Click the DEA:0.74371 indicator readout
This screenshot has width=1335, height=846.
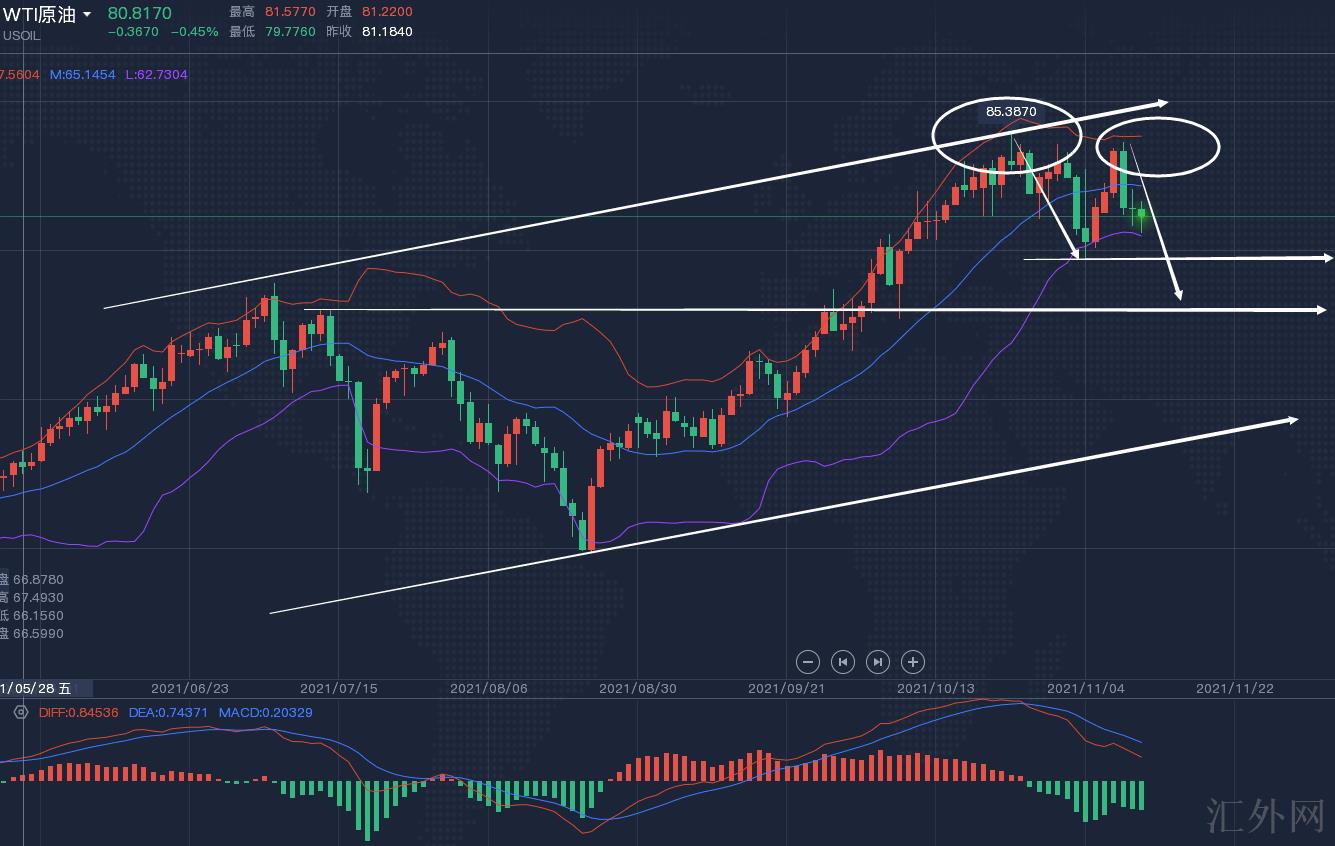pyautogui.click(x=167, y=712)
